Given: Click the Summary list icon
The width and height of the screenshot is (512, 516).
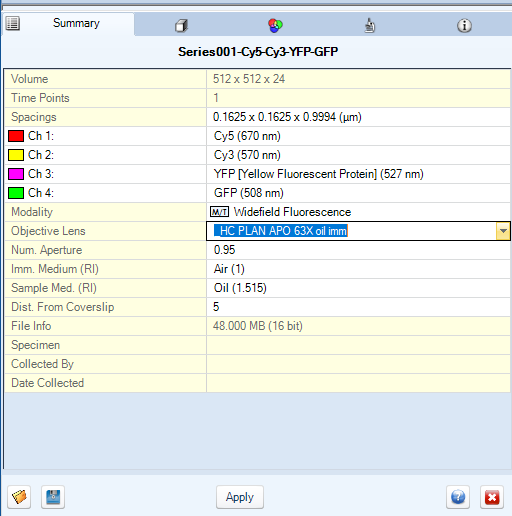Looking at the screenshot, I should [x=13, y=23].
